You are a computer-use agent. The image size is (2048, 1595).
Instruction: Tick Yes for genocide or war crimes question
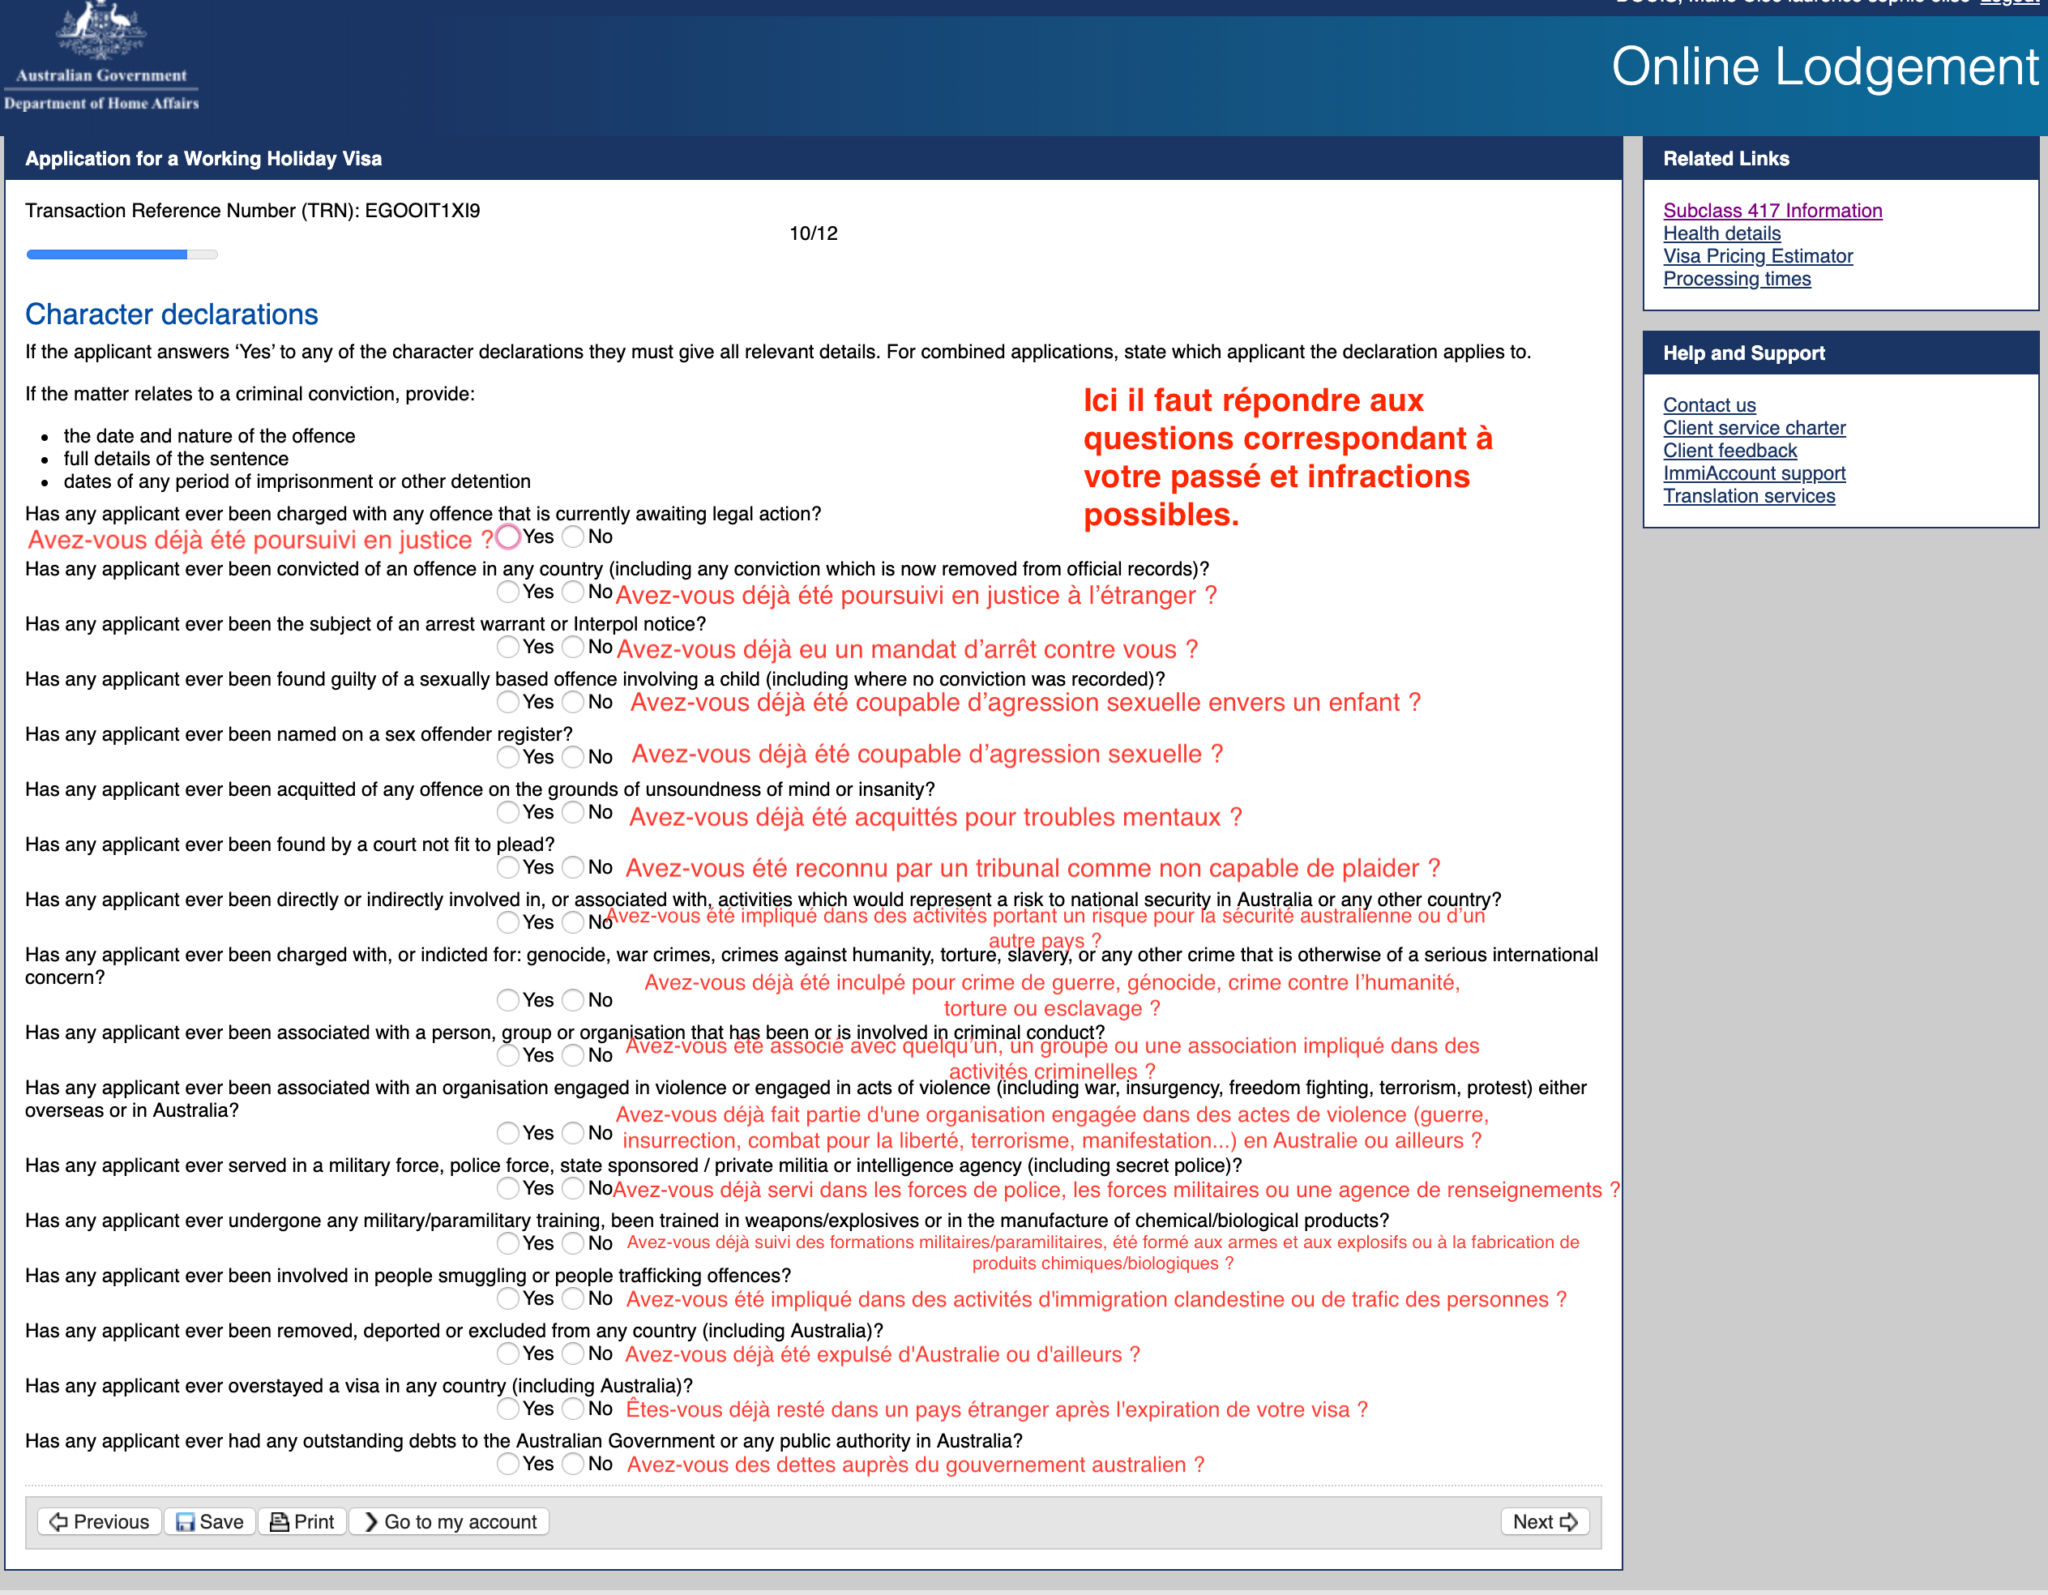[508, 1000]
